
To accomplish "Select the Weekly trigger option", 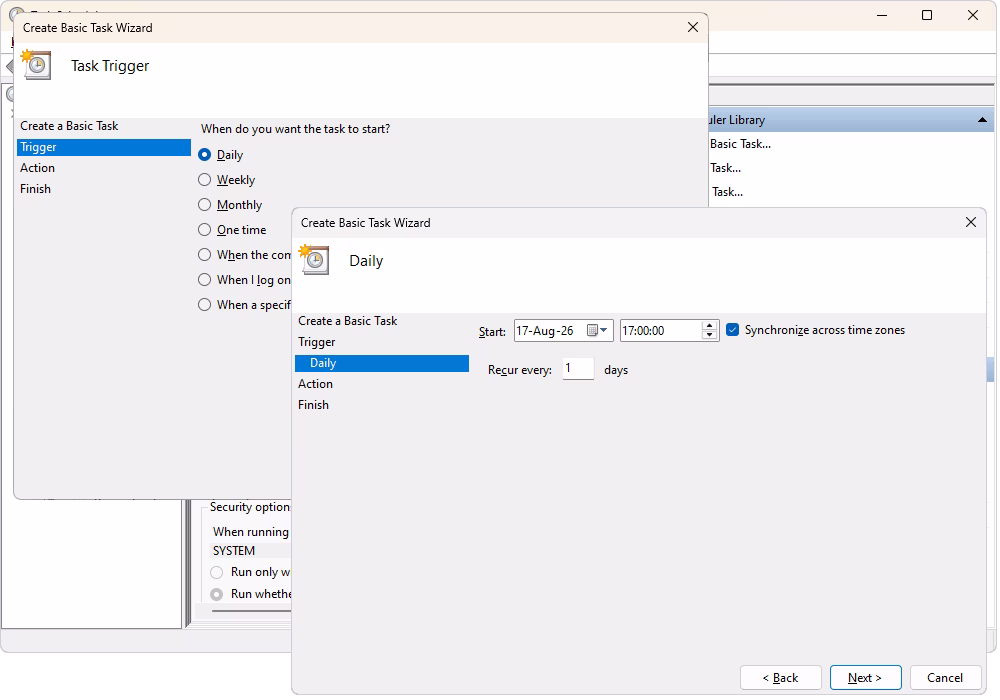I will point(205,180).
